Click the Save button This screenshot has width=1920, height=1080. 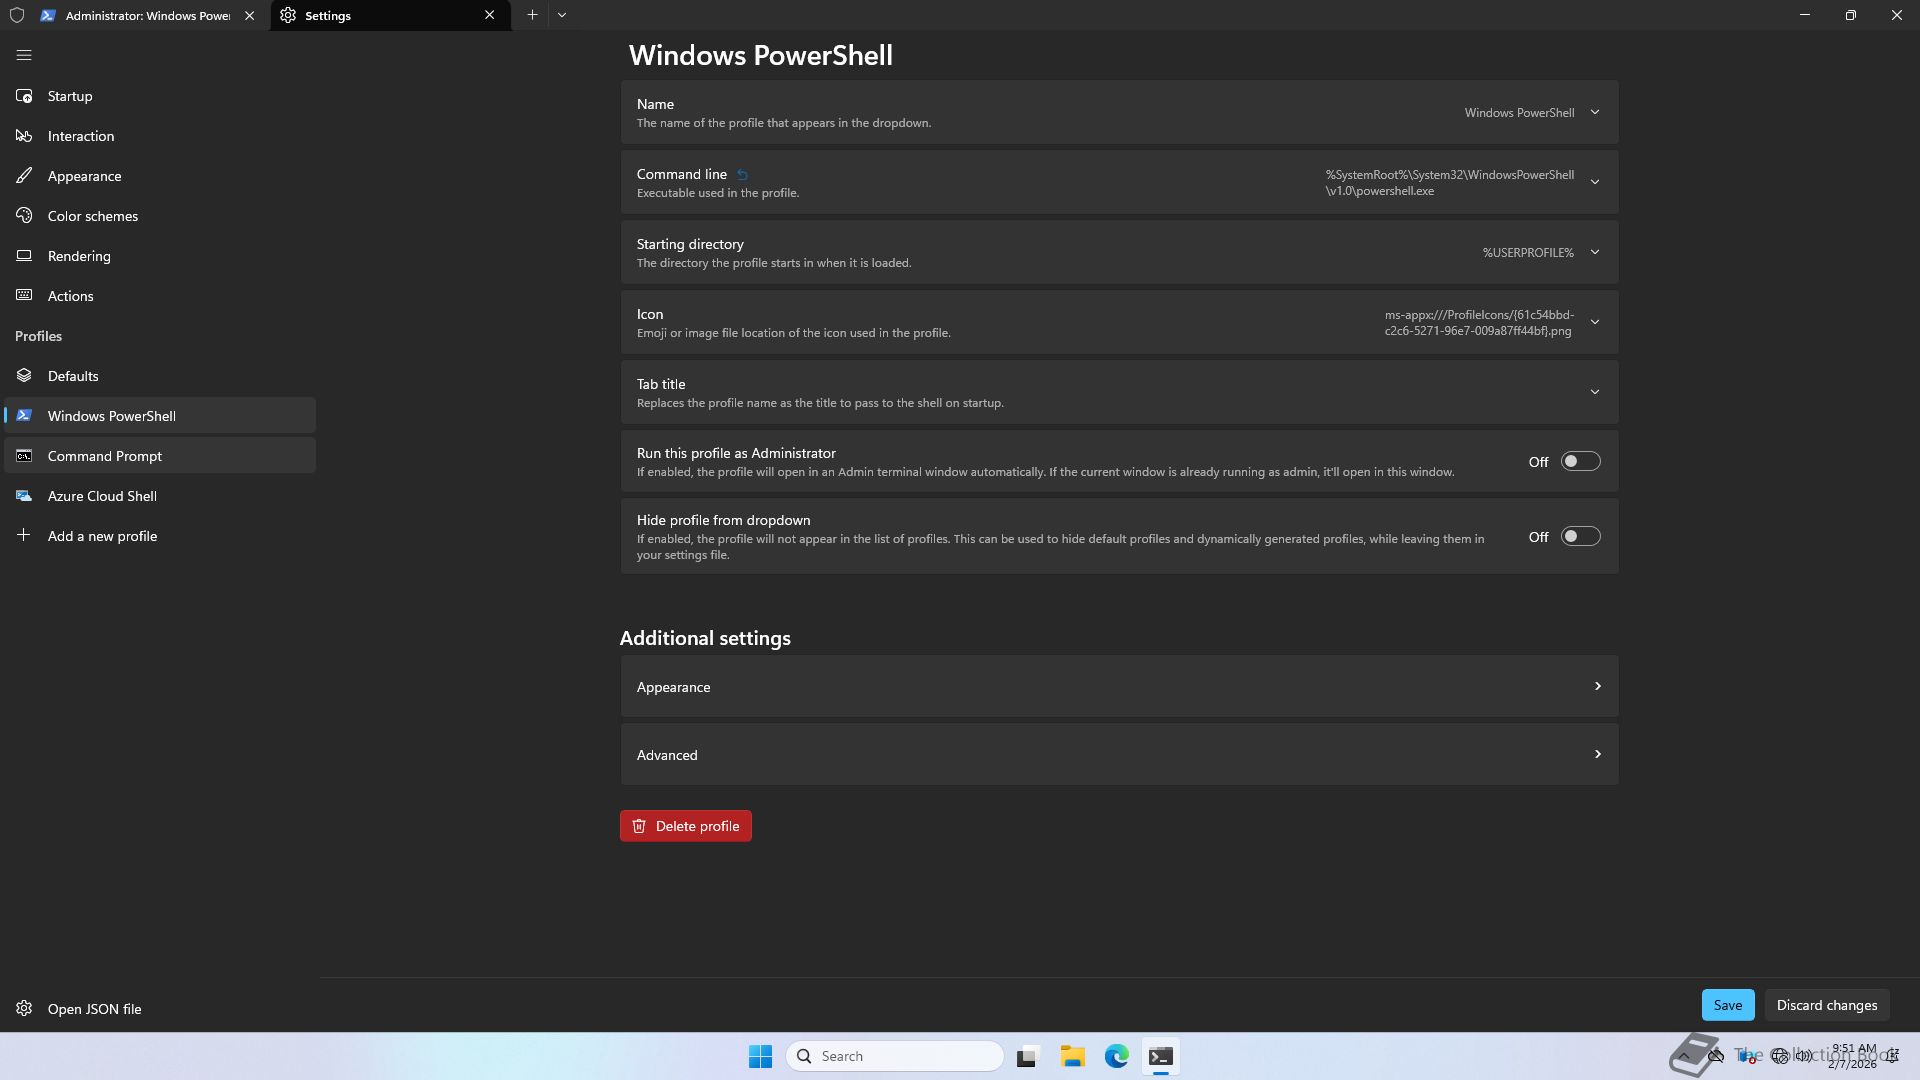click(x=1727, y=1005)
